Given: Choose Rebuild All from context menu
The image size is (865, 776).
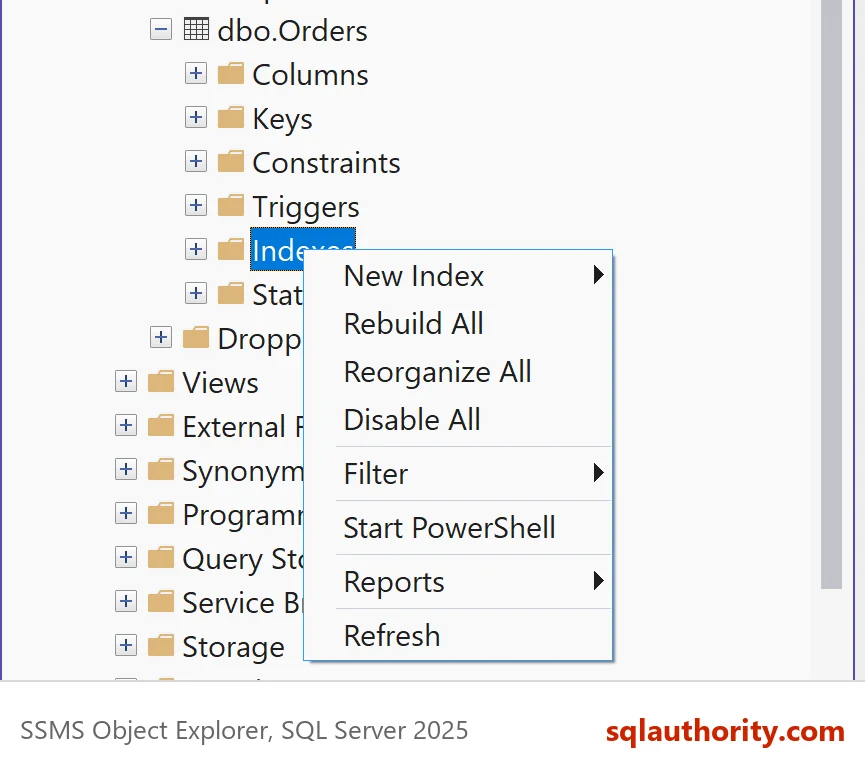Looking at the screenshot, I should 458,324.
